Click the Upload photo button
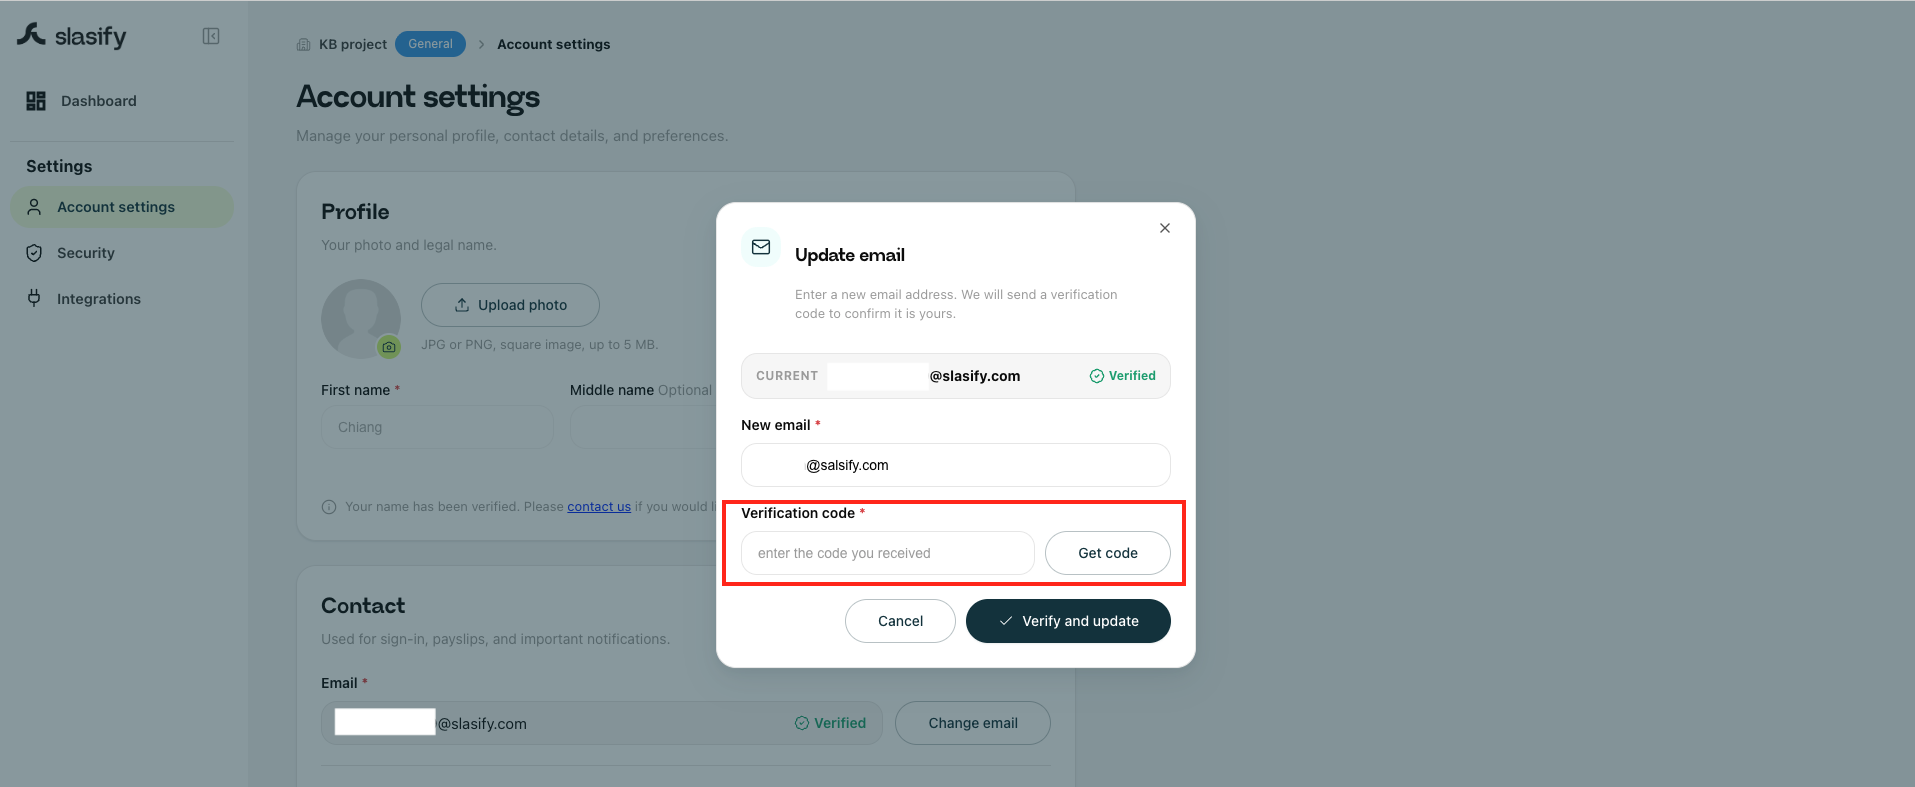The height and width of the screenshot is (787, 1915). coord(510,305)
